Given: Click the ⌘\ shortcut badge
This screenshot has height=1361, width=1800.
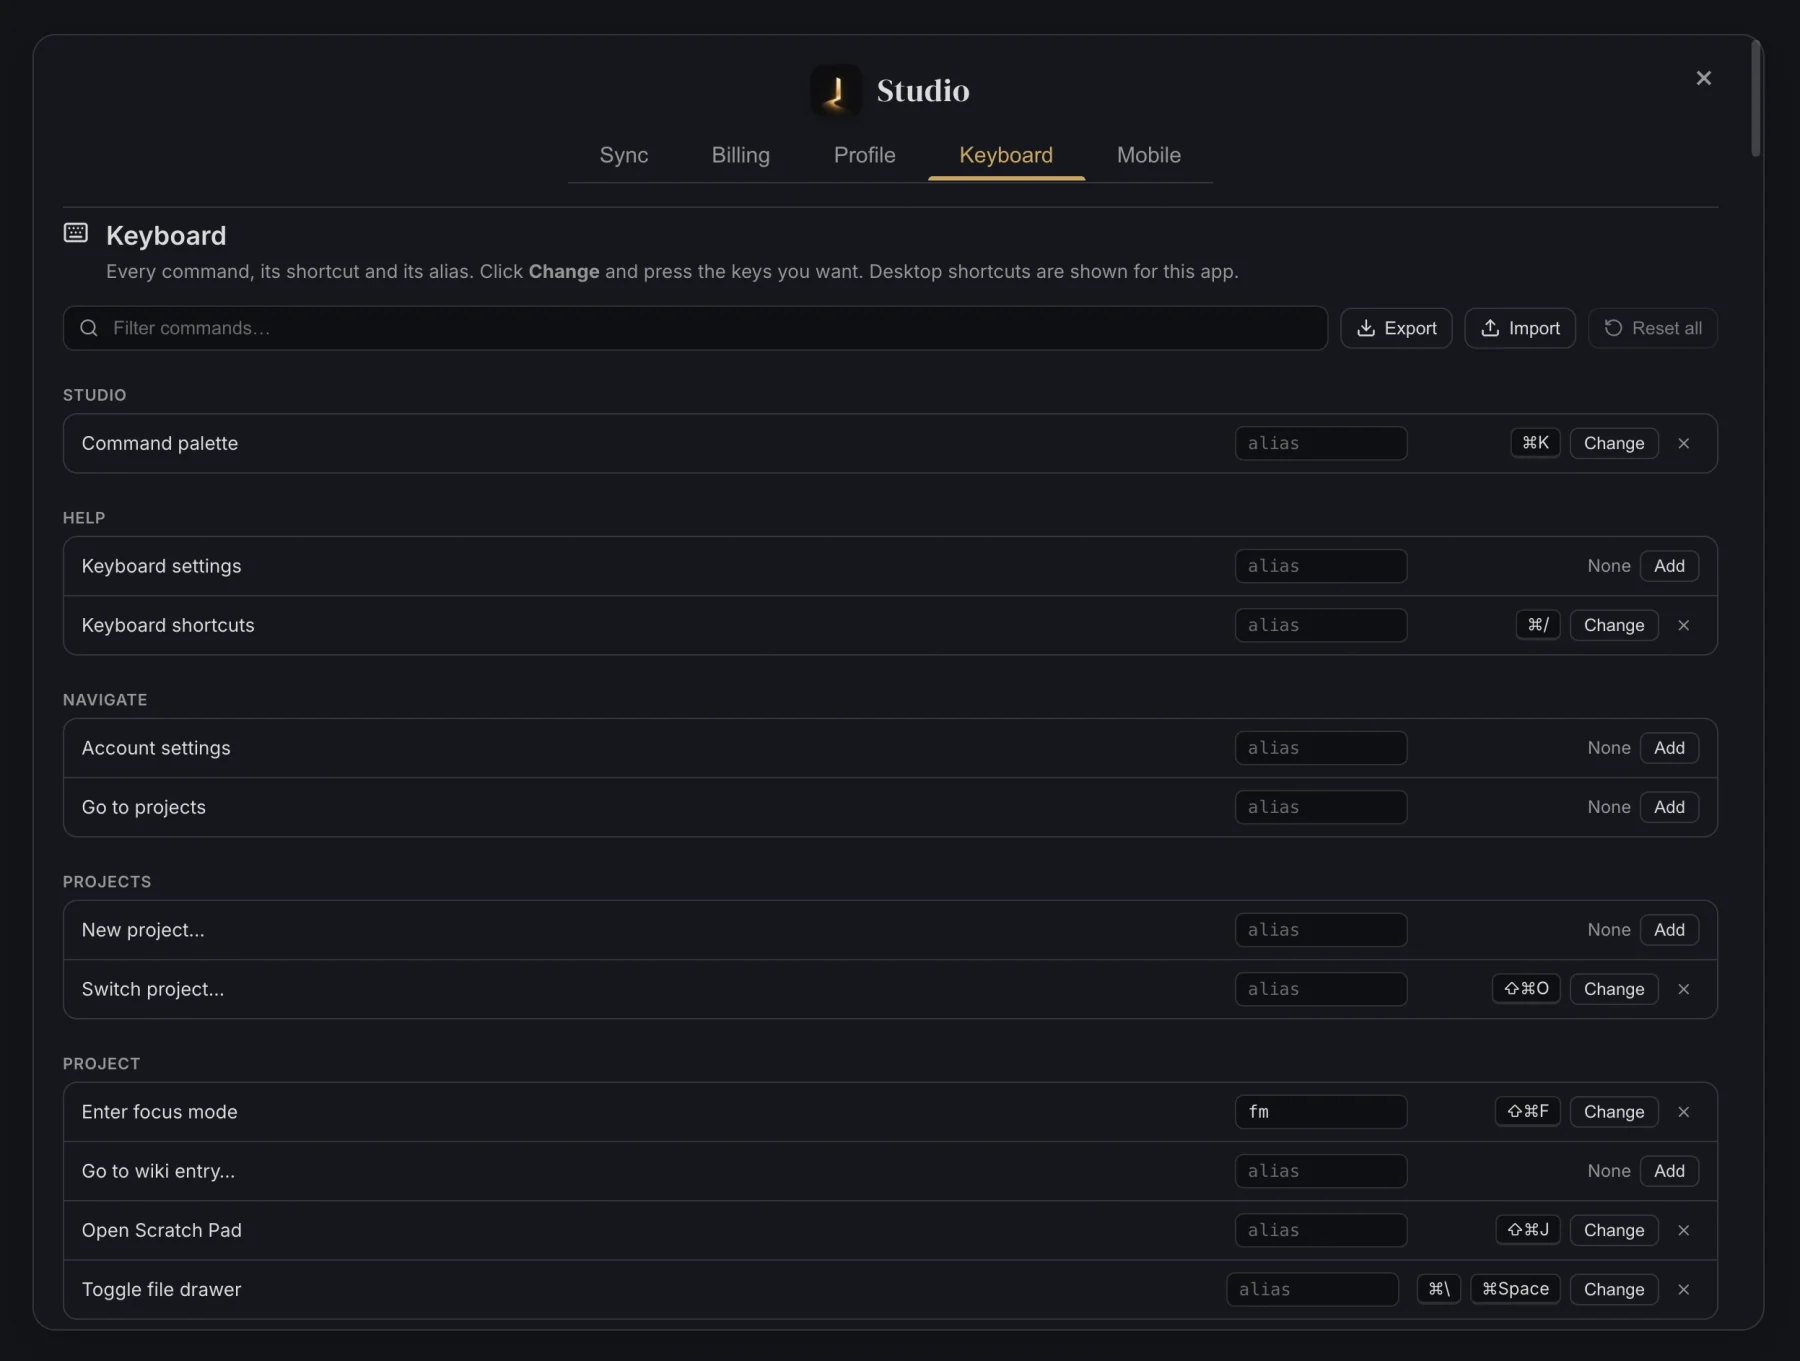Looking at the screenshot, I should pos(1439,1289).
